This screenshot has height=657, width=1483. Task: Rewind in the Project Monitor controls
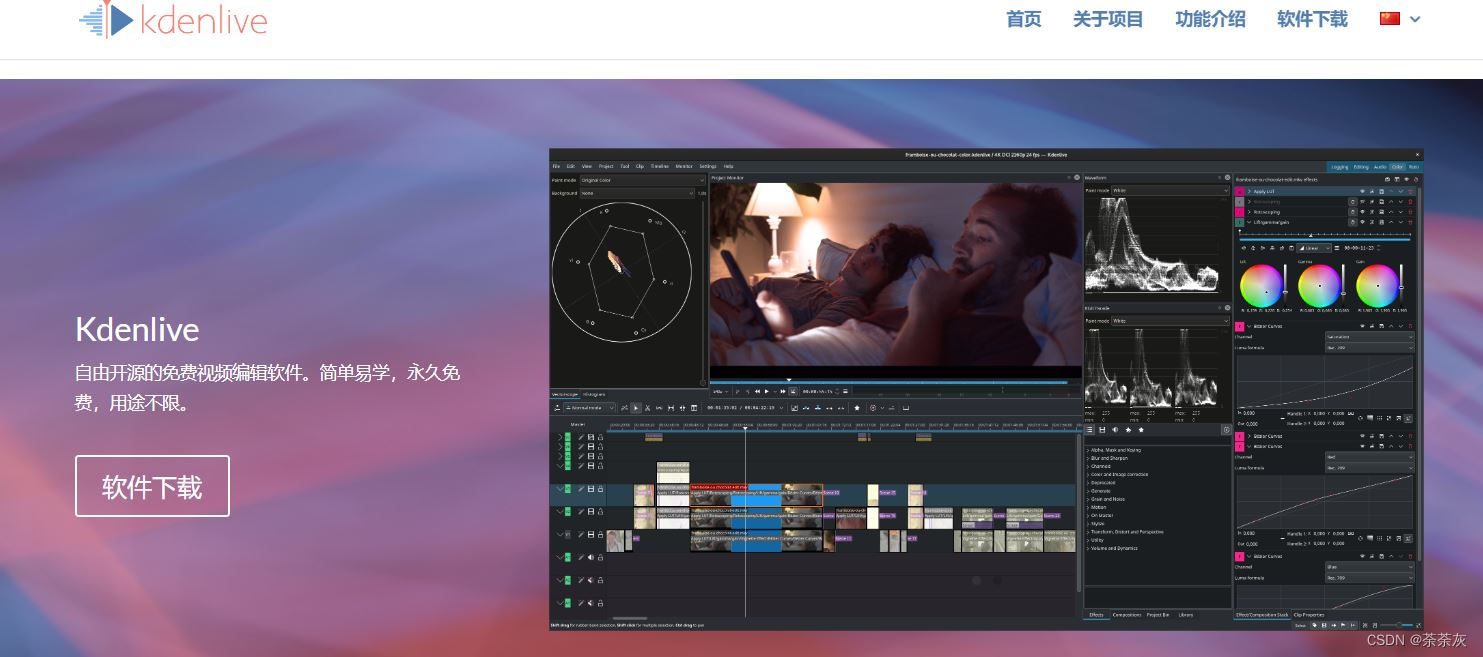coord(757,391)
